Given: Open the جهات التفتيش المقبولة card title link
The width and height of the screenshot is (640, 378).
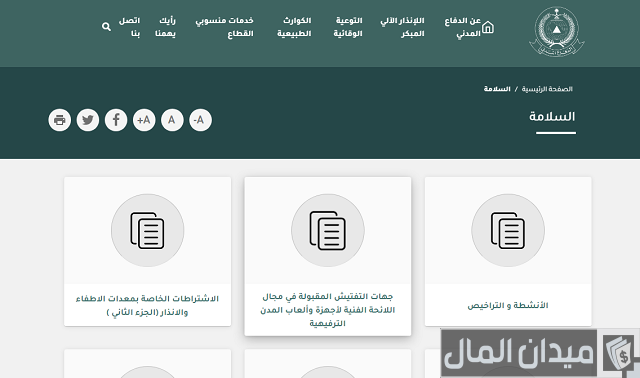Looking at the screenshot, I should 328,309.
